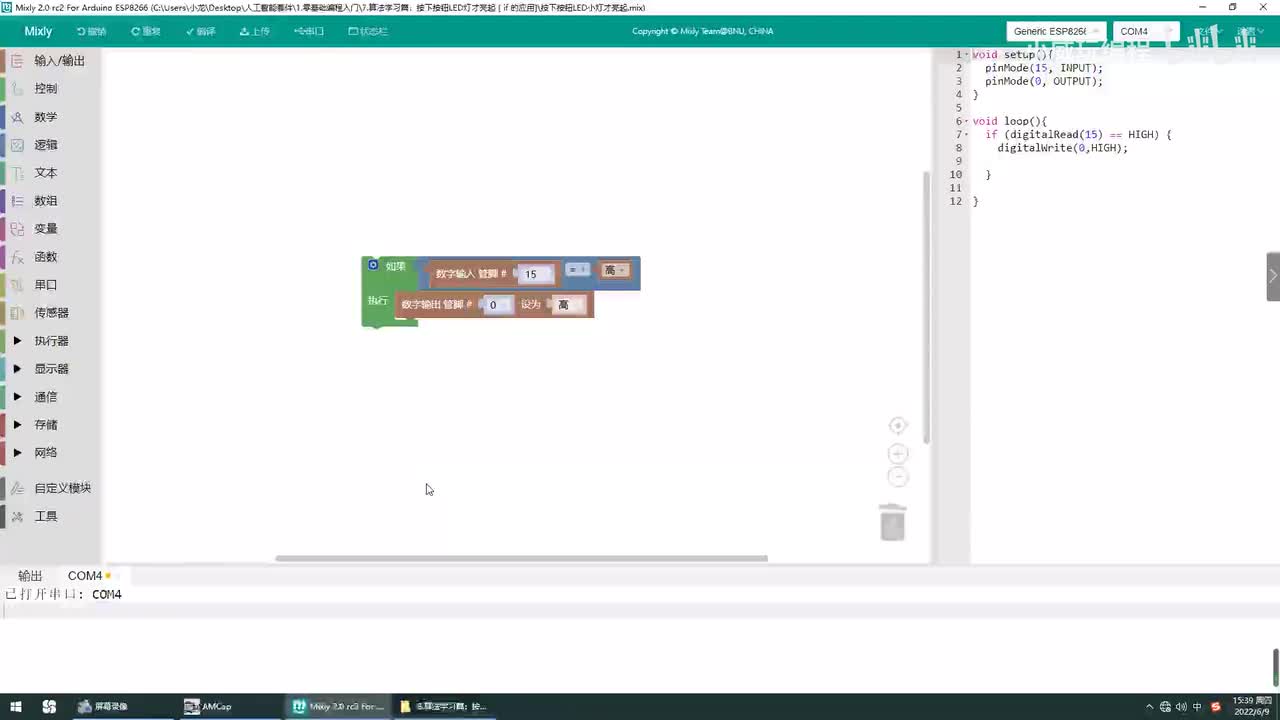The image size is (1280, 720).
Task: Toggle the 状态栏 toolbar button
Action: [x=368, y=31]
